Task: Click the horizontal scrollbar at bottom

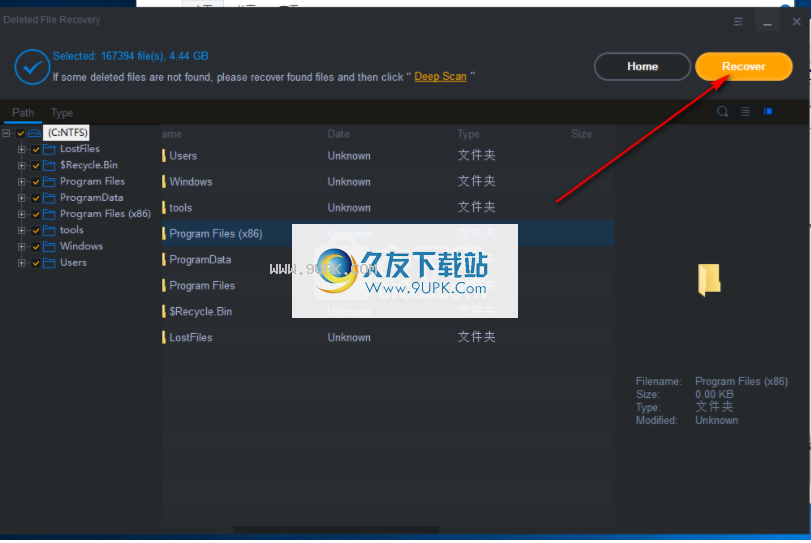Action: [x=336, y=530]
